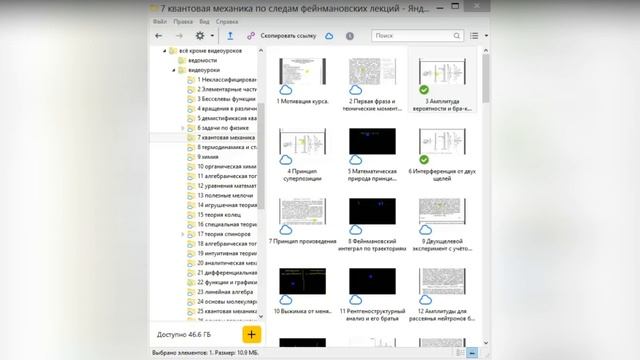640x360 pixels.
Task: Click cloud icon on '7 Принцип произведения'
Action: tap(286, 230)
